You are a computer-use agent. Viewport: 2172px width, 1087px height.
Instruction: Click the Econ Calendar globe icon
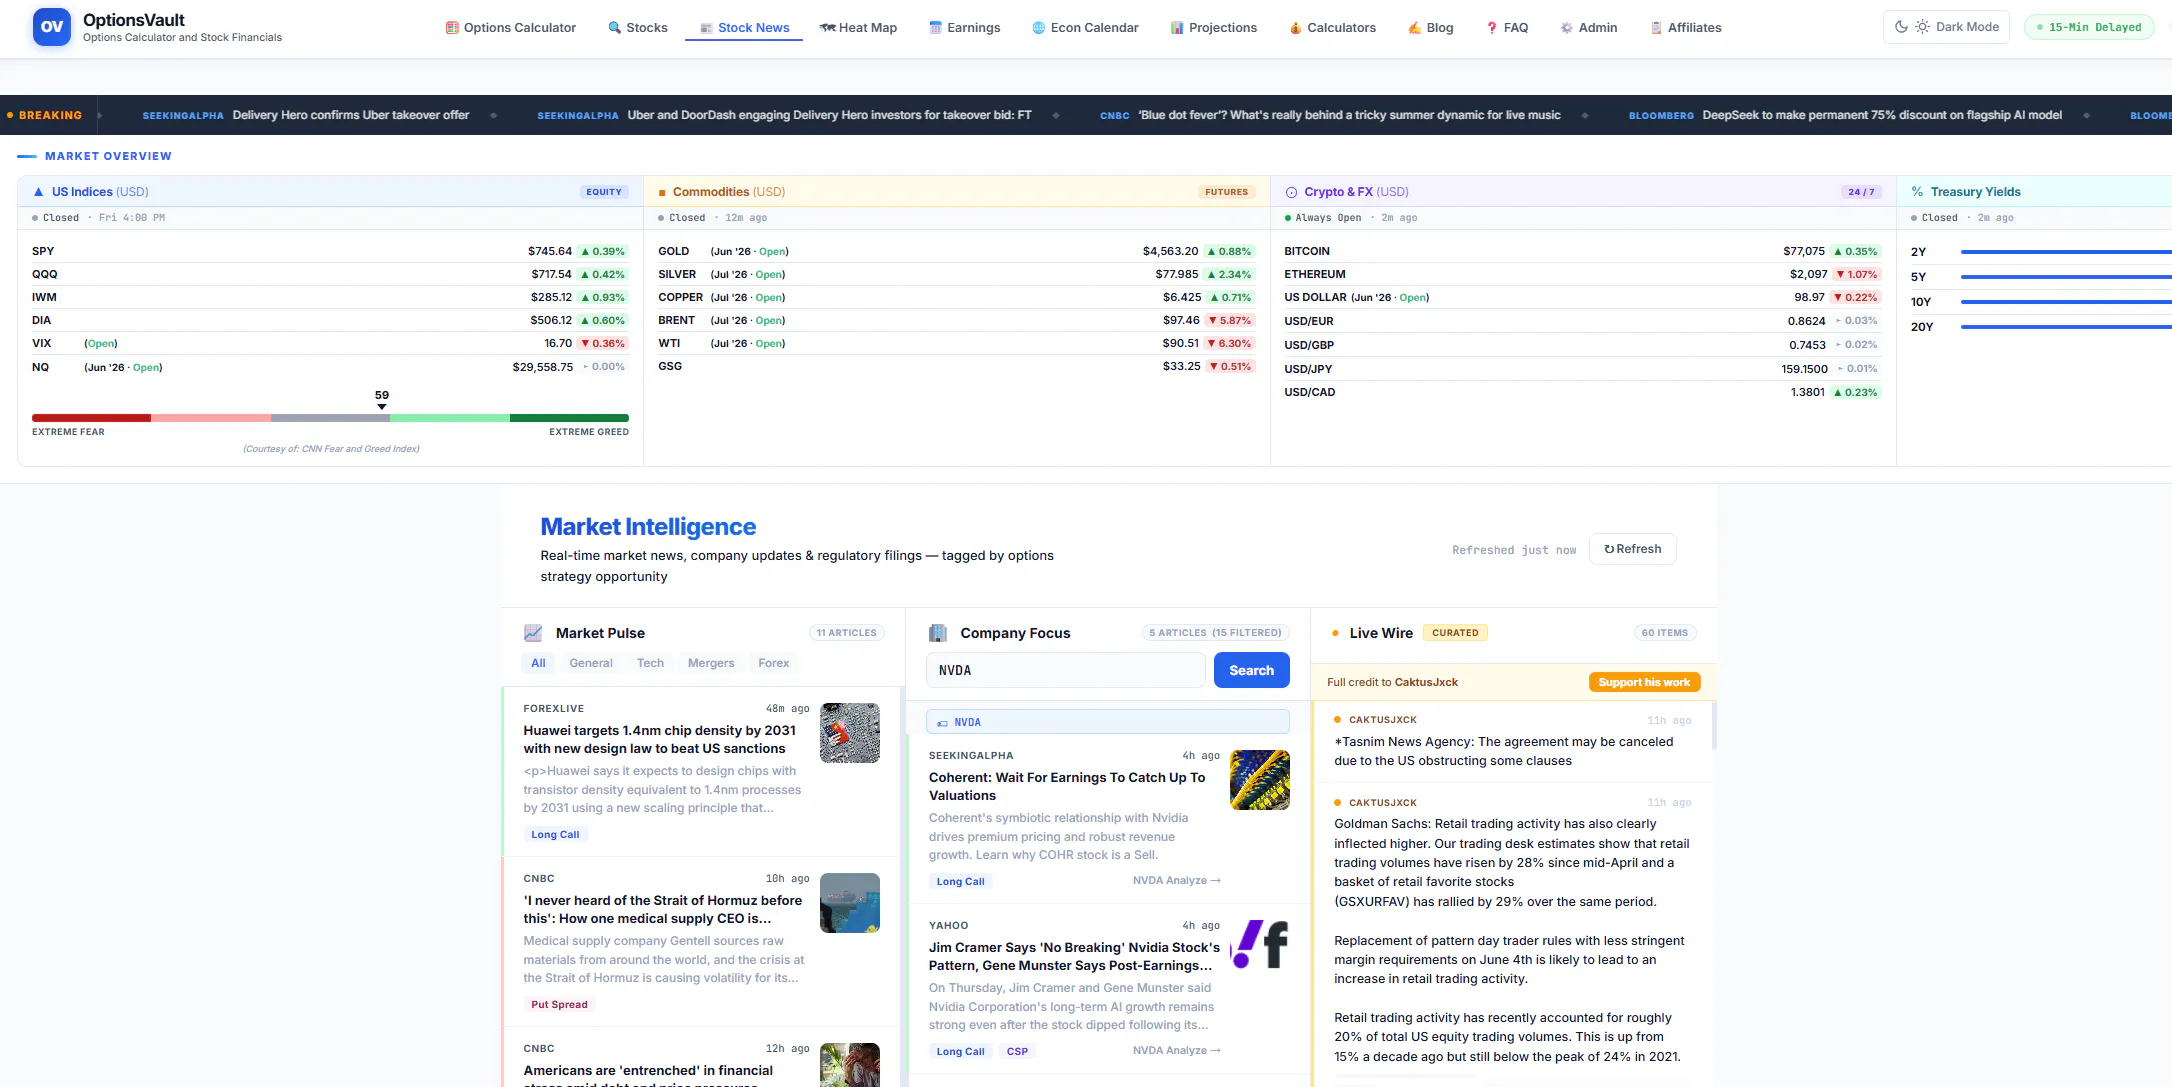pos(1039,28)
